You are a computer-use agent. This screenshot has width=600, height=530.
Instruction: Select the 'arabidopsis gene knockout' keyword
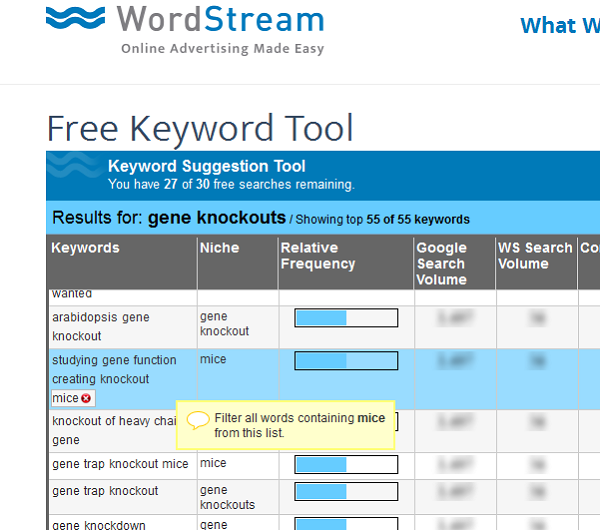tap(101, 326)
